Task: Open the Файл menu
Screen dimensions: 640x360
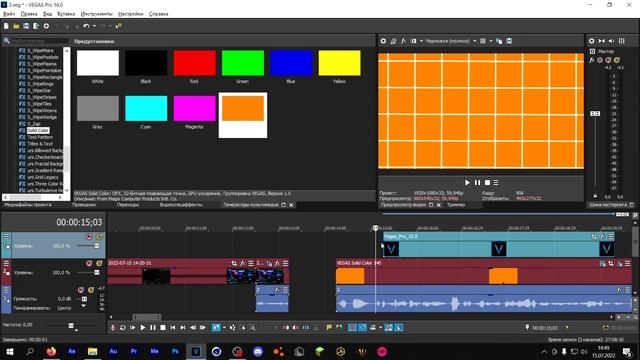Action: pos(9,14)
